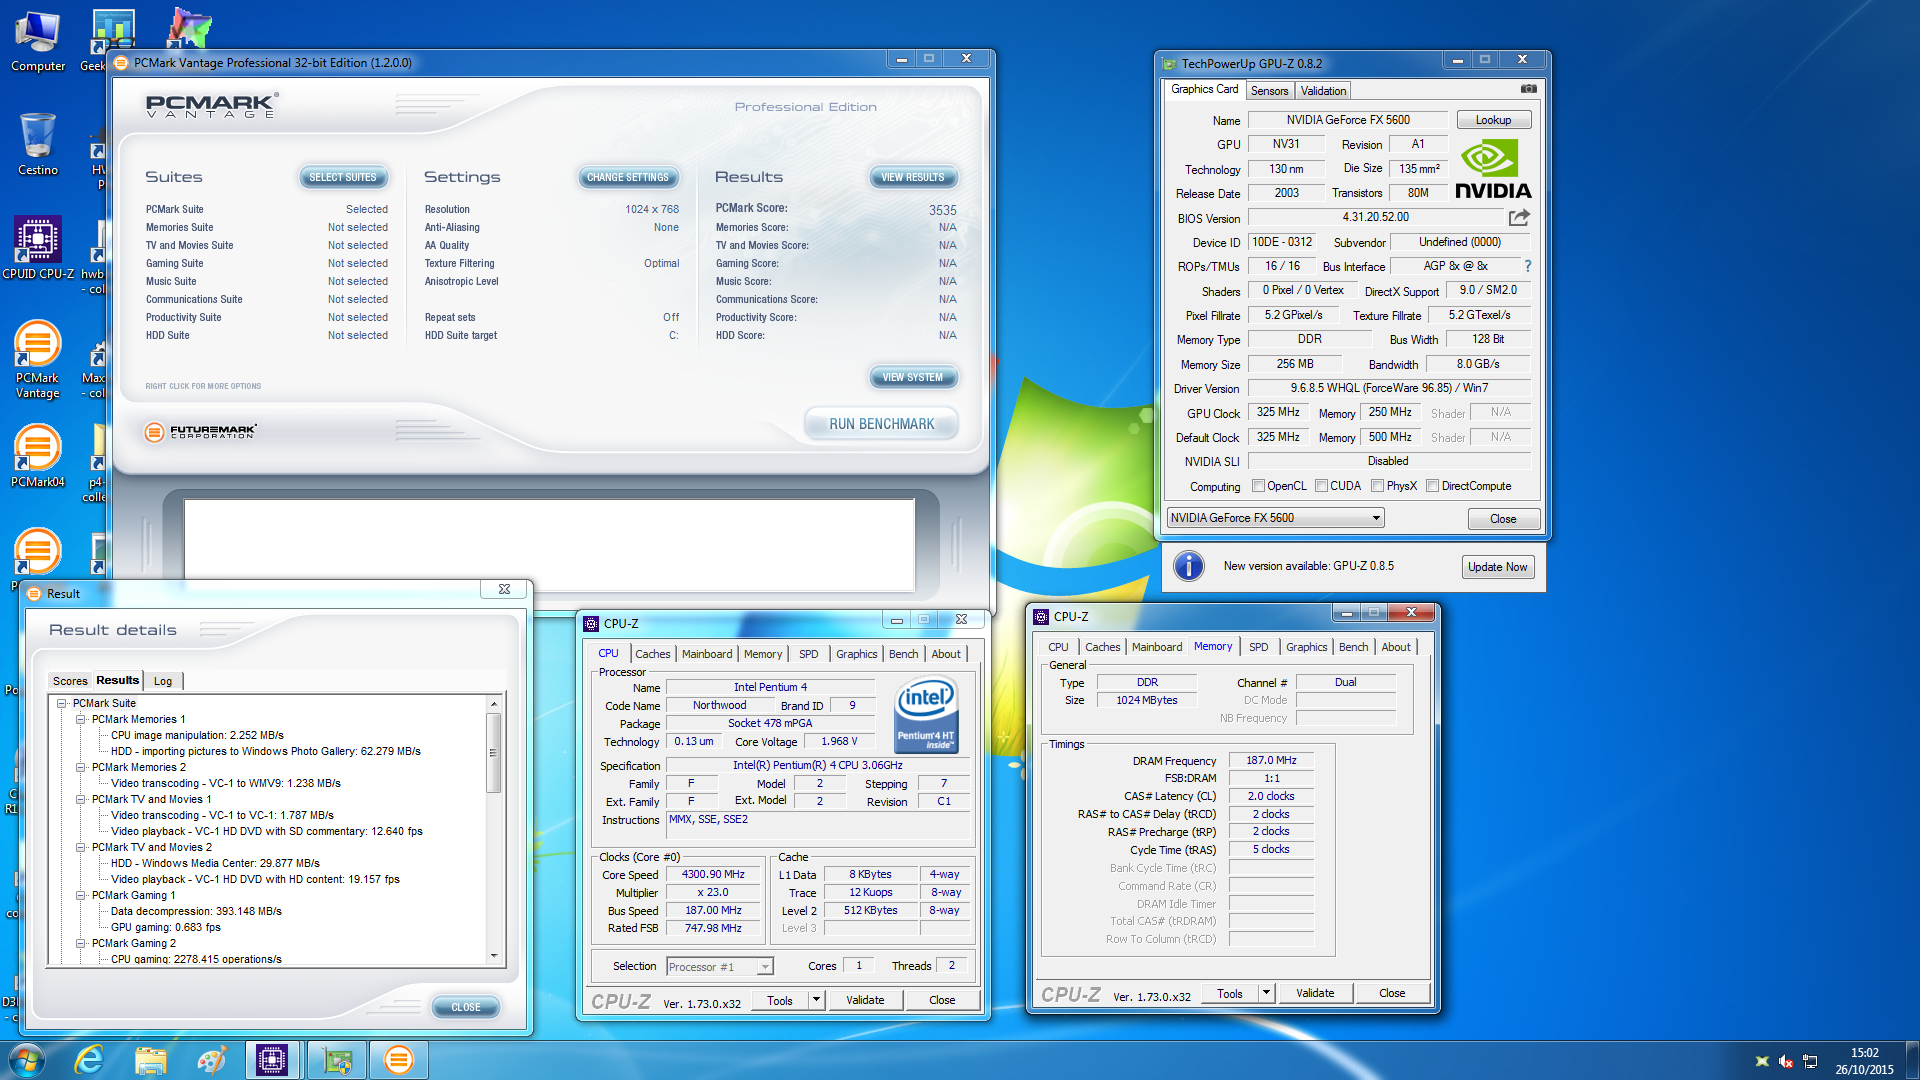The height and width of the screenshot is (1080, 1920).
Task: Toggle the PhysX checkbox
Action: [x=1377, y=486]
